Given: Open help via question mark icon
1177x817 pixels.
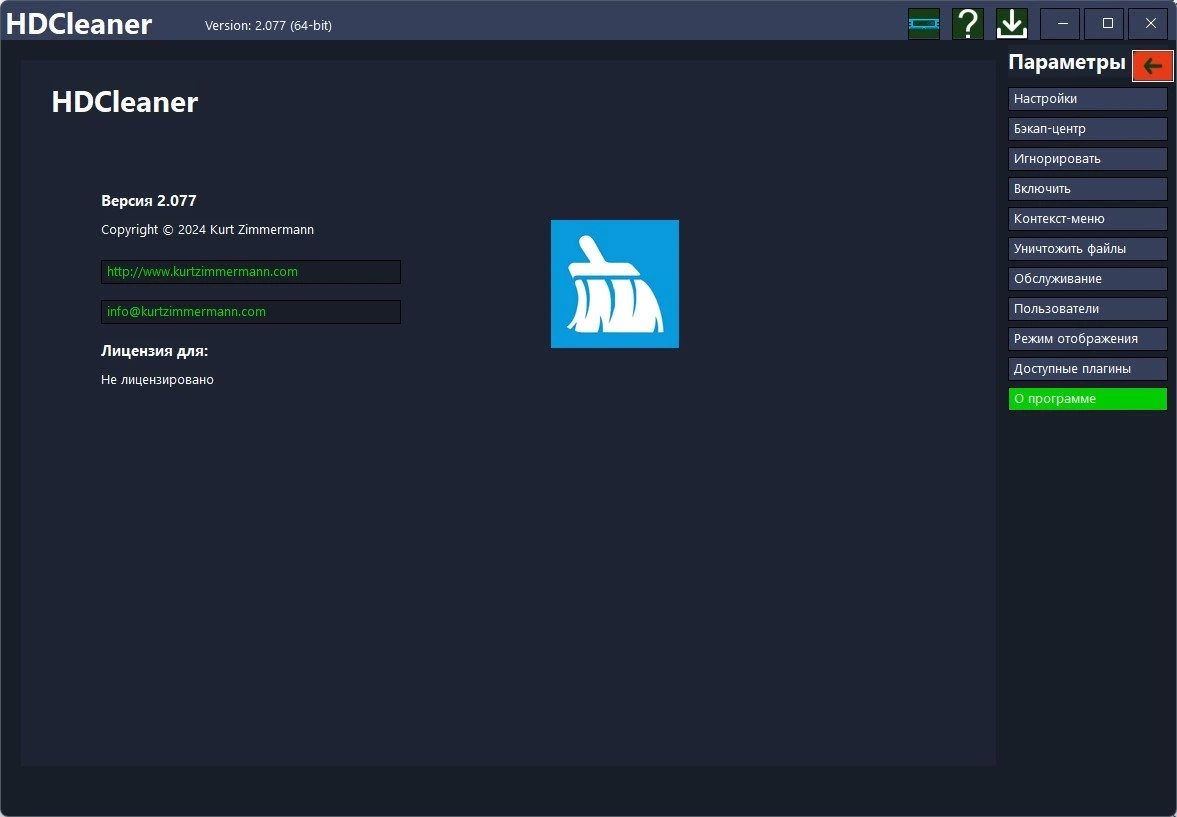Looking at the screenshot, I should point(968,24).
